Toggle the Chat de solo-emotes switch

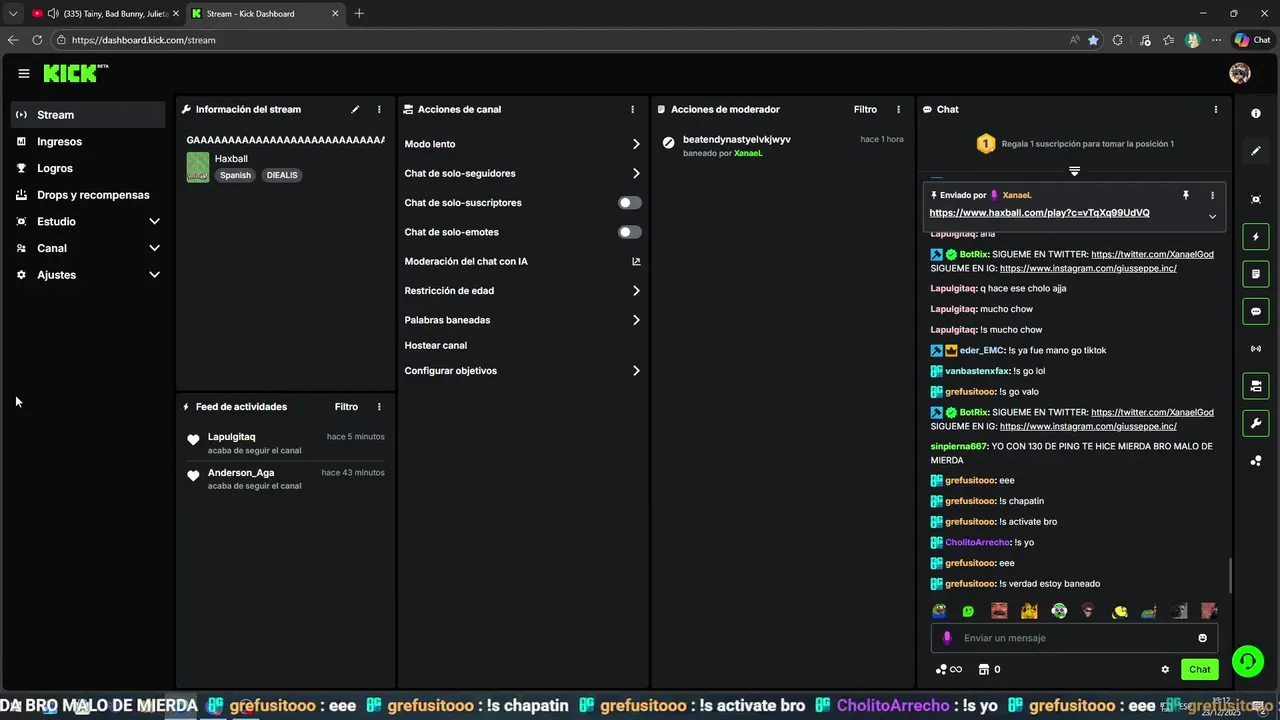click(629, 232)
